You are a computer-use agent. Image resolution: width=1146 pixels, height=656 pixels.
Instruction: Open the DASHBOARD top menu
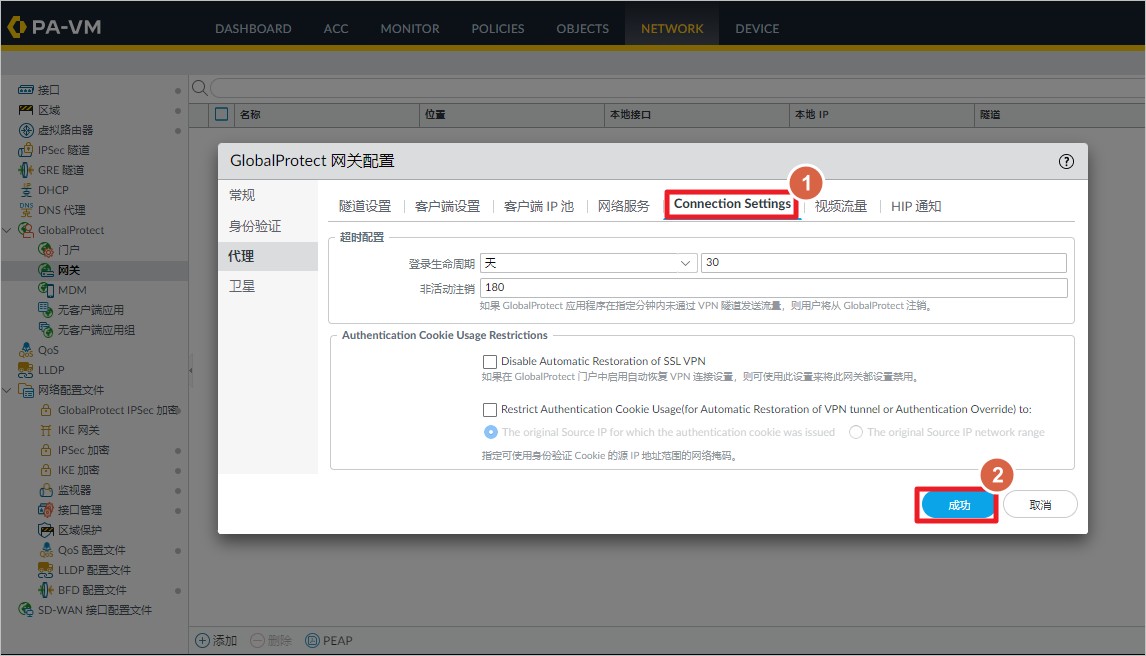[x=253, y=28]
